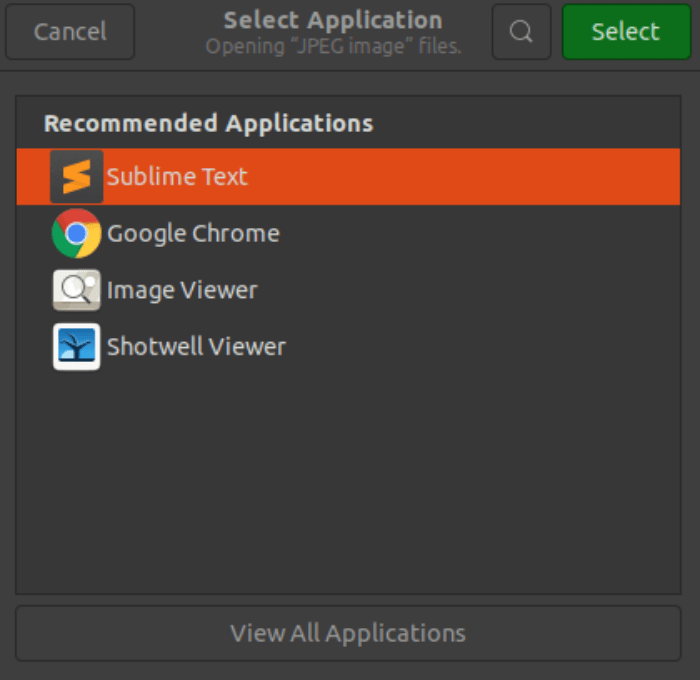700x680 pixels.
Task: Click the Sublime Text app icon
Action: (77, 177)
